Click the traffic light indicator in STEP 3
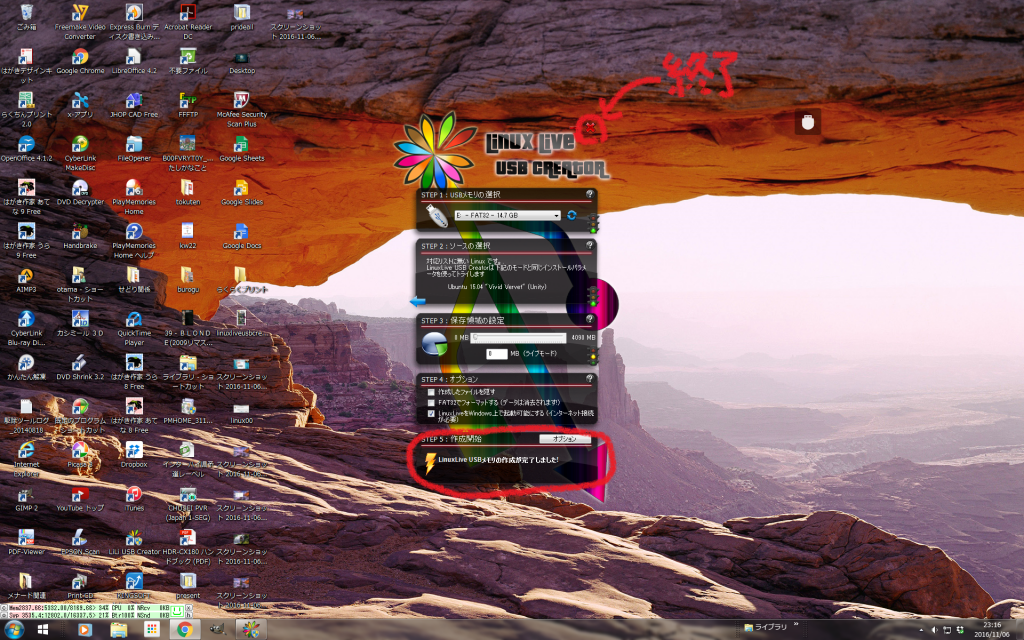The height and width of the screenshot is (640, 1024). (x=592, y=357)
